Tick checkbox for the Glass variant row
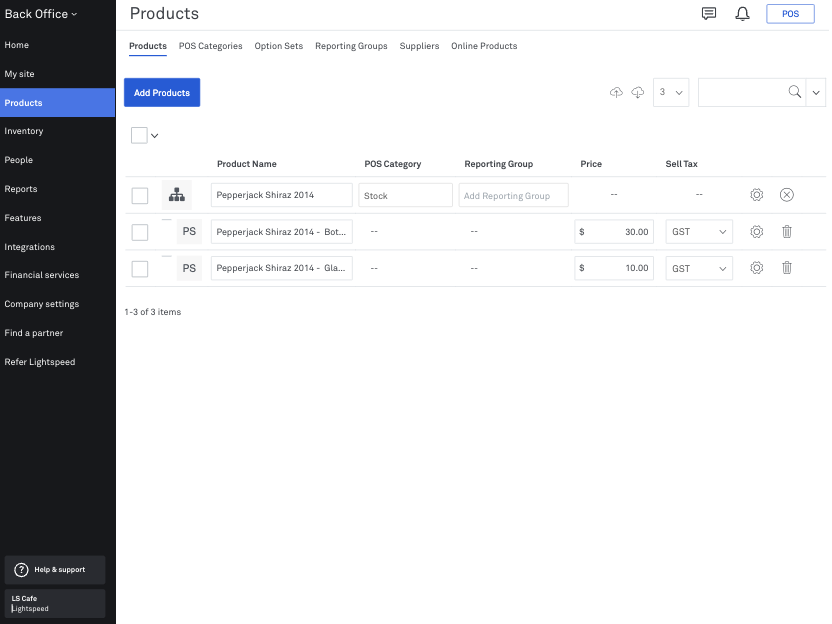The height and width of the screenshot is (624, 832). 140,268
